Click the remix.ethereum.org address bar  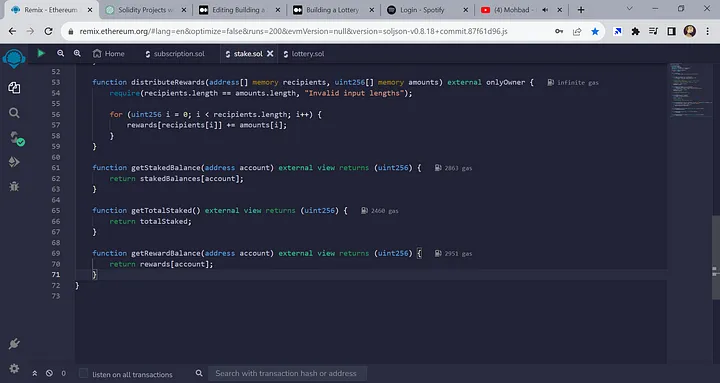(293, 31)
